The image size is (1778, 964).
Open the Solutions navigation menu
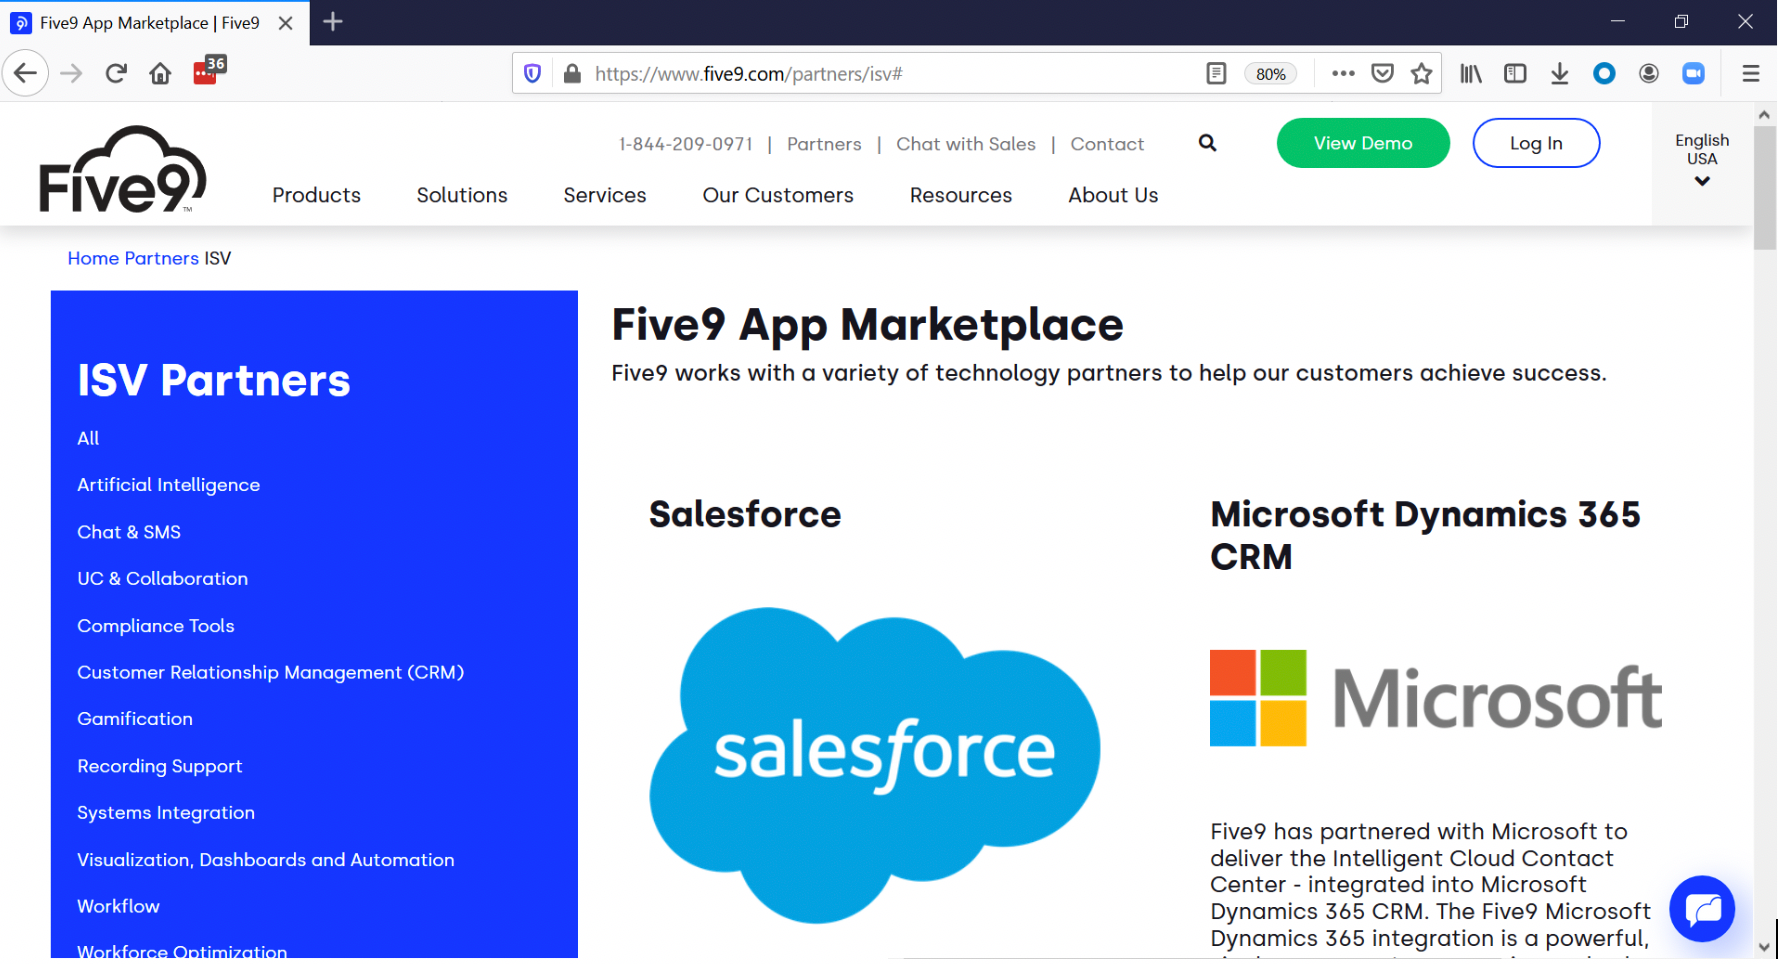(x=462, y=195)
